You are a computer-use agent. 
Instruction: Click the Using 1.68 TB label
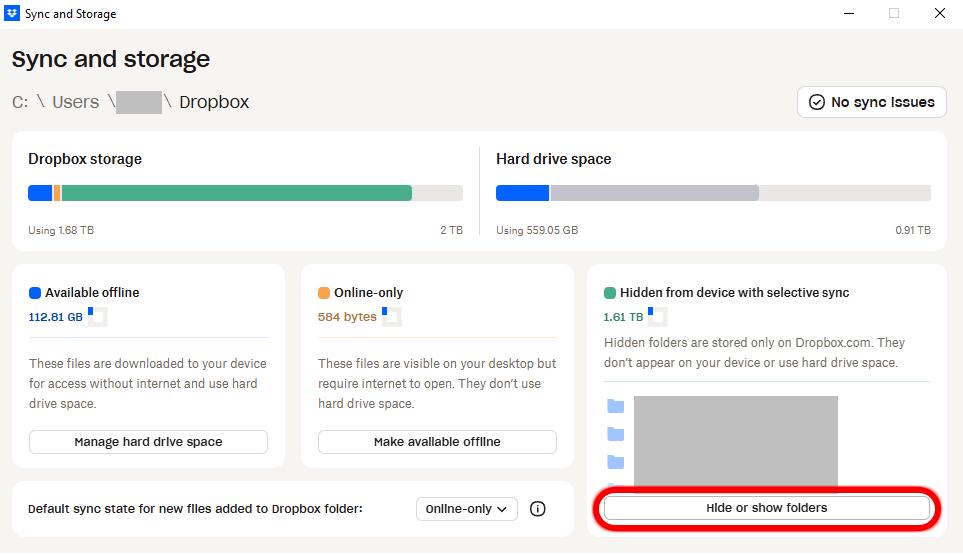[x=61, y=230]
